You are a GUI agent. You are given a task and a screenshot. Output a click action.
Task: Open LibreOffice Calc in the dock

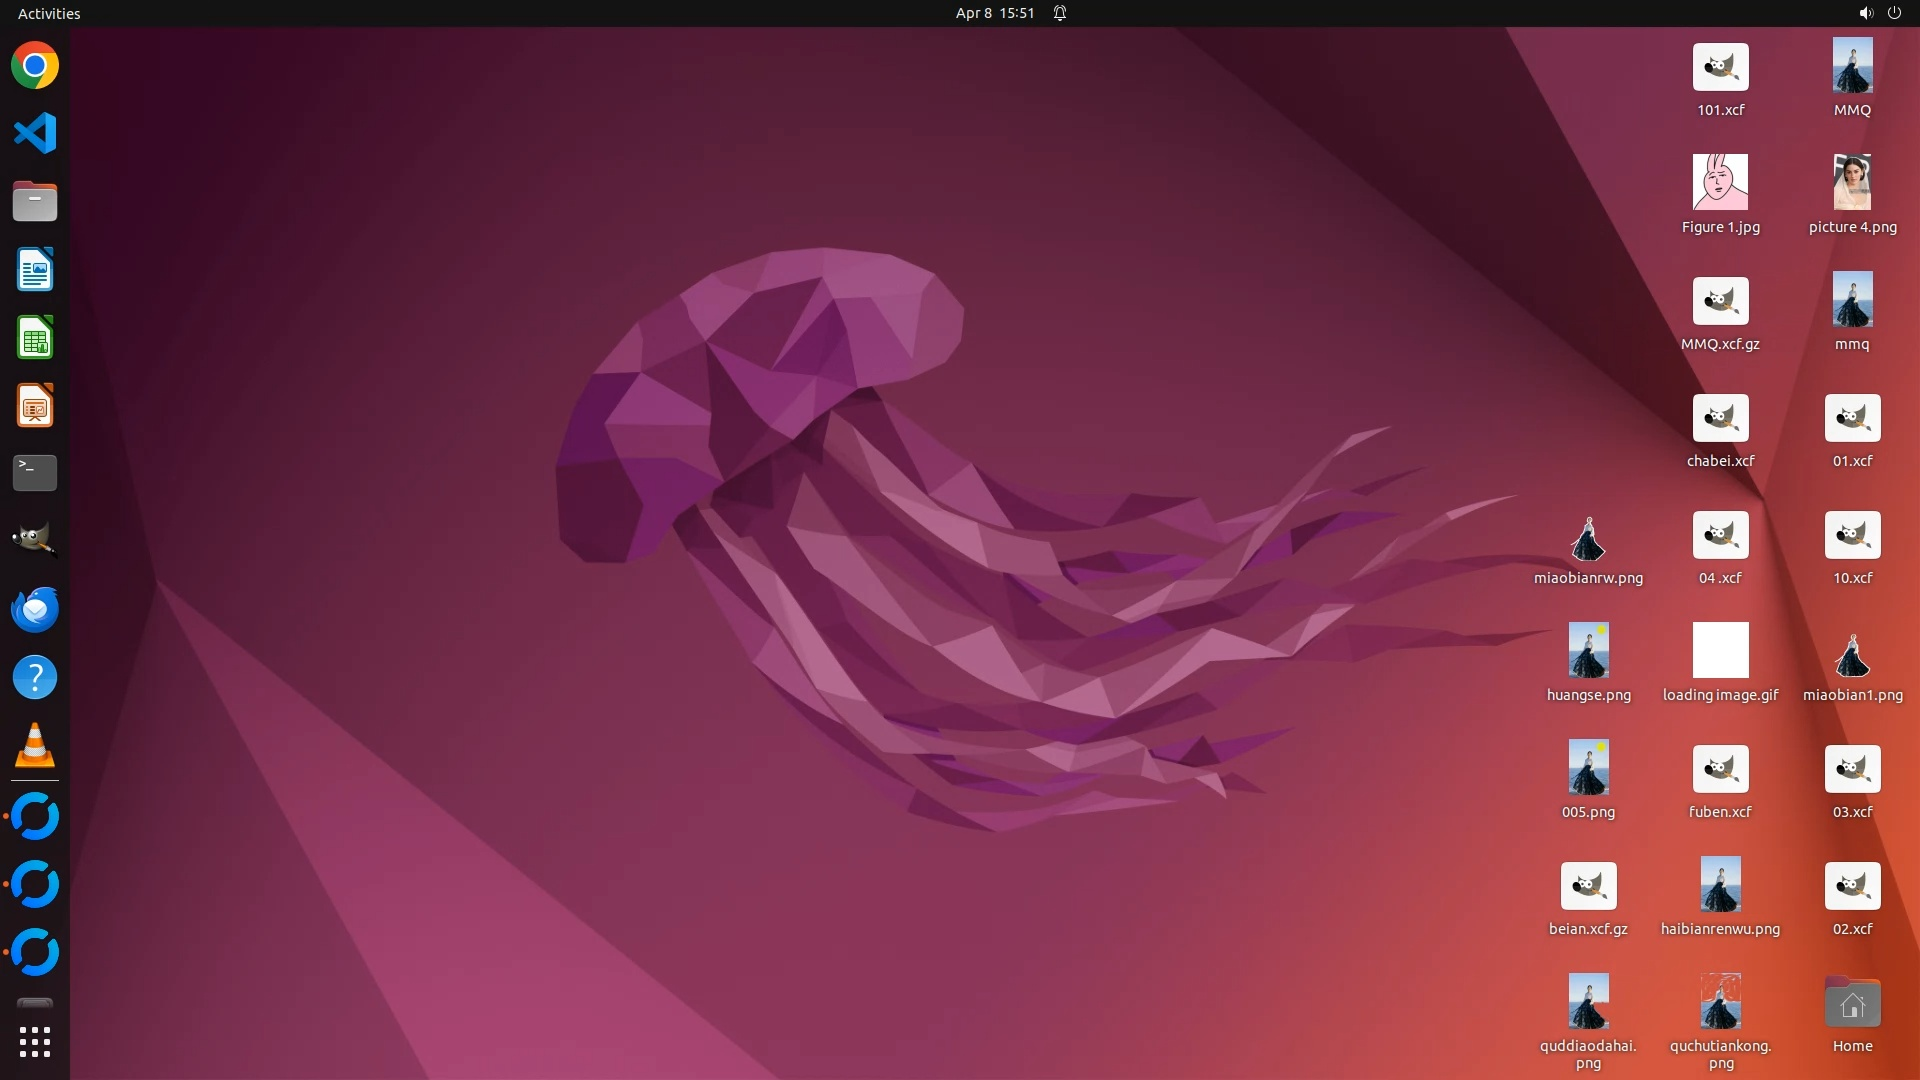(x=35, y=338)
